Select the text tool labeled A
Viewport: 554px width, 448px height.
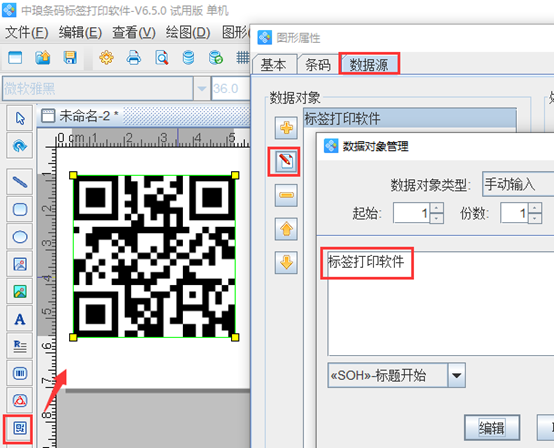click(x=20, y=319)
